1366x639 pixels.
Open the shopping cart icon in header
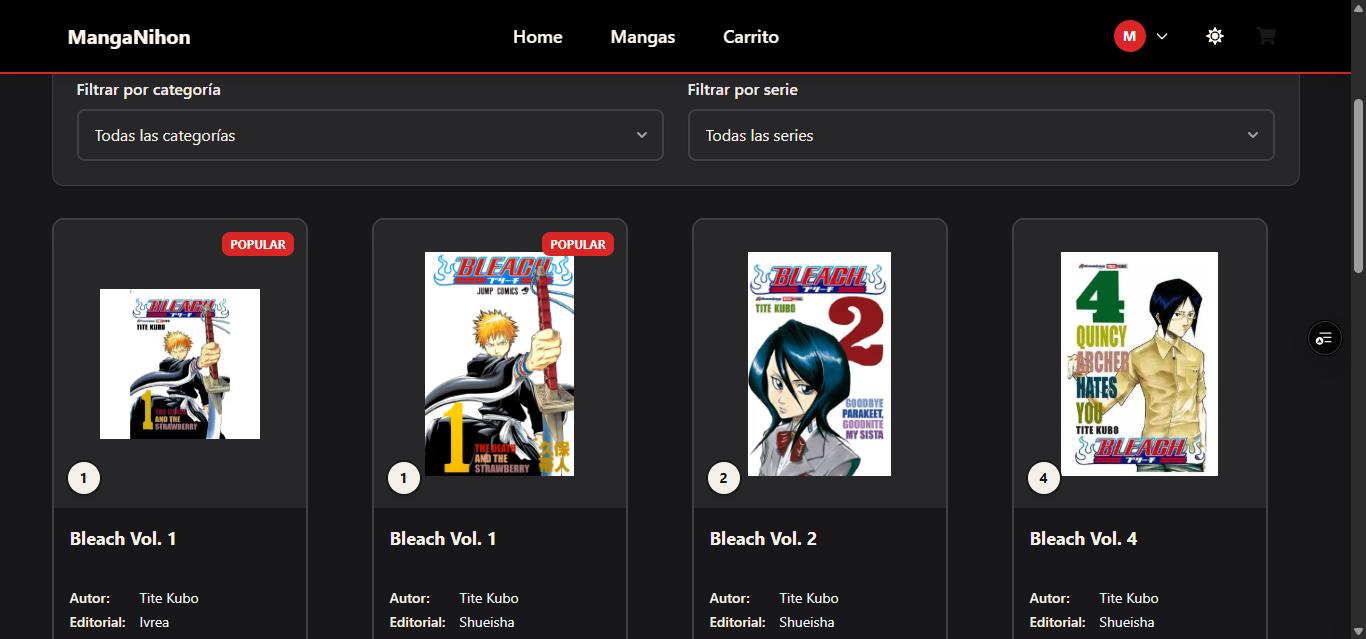(x=1266, y=36)
